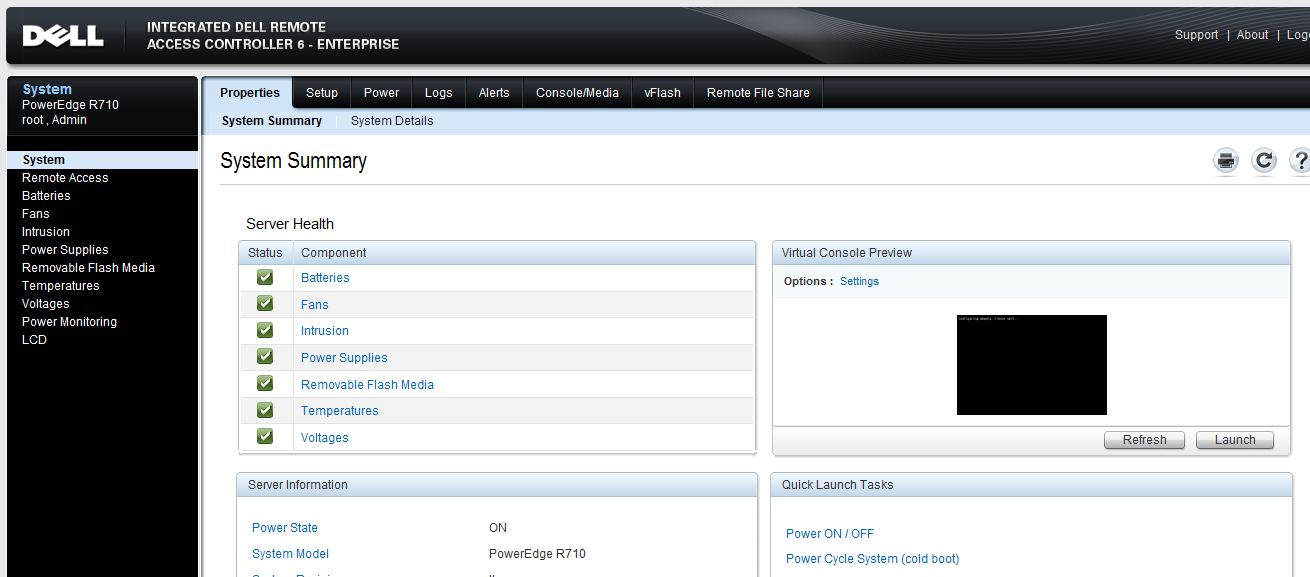This screenshot has height=577, width=1310.
Task: Click the printer icon to print System Summary
Action: pos(1225,160)
